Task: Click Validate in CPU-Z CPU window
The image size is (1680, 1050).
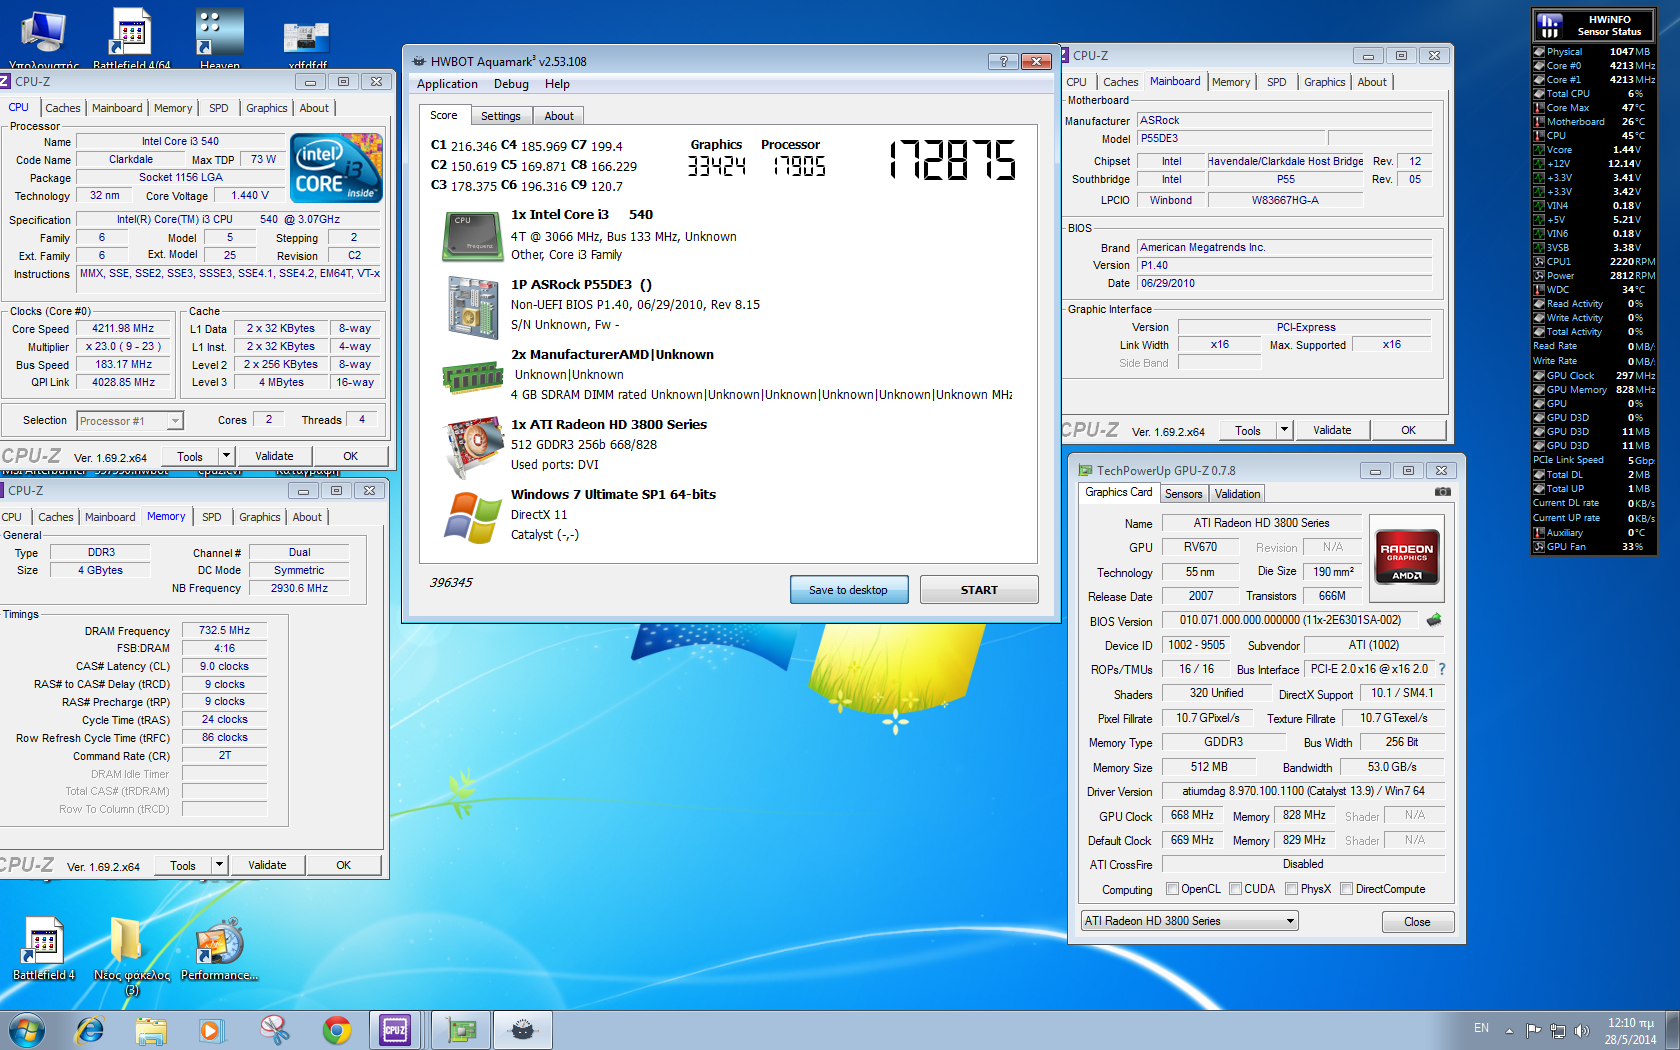Action: (274, 456)
